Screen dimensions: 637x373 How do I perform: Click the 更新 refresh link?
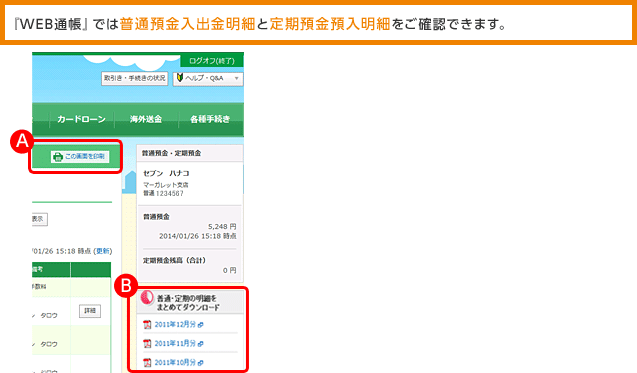pyautogui.click(x=103, y=251)
